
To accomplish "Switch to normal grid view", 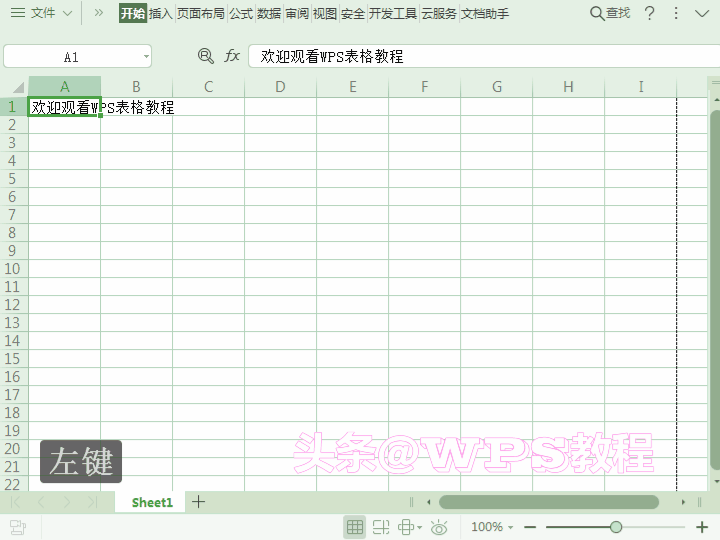I will tap(354, 527).
